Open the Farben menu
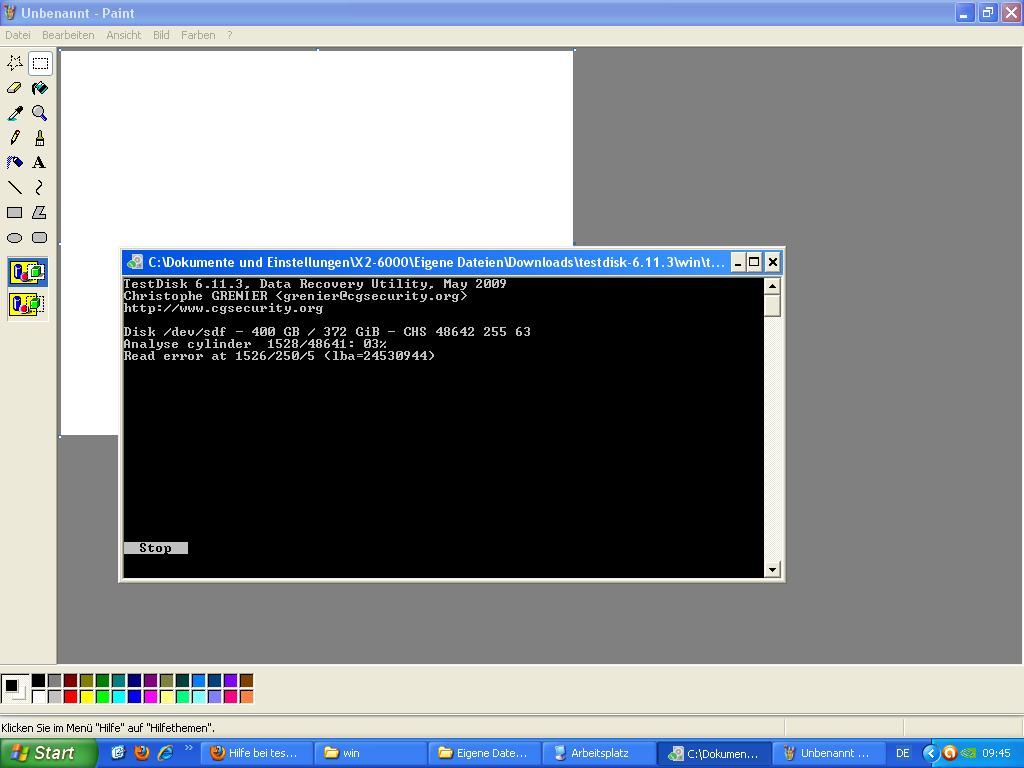The image size is (1024, 768). coord(198,35)
